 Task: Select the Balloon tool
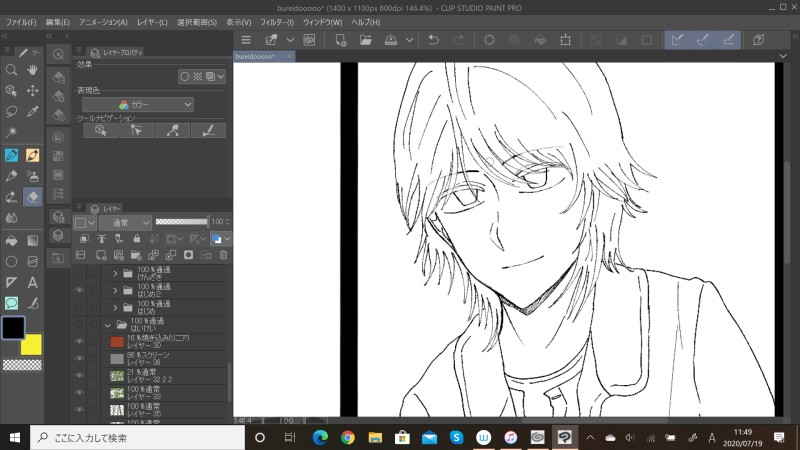click(11, 303)
